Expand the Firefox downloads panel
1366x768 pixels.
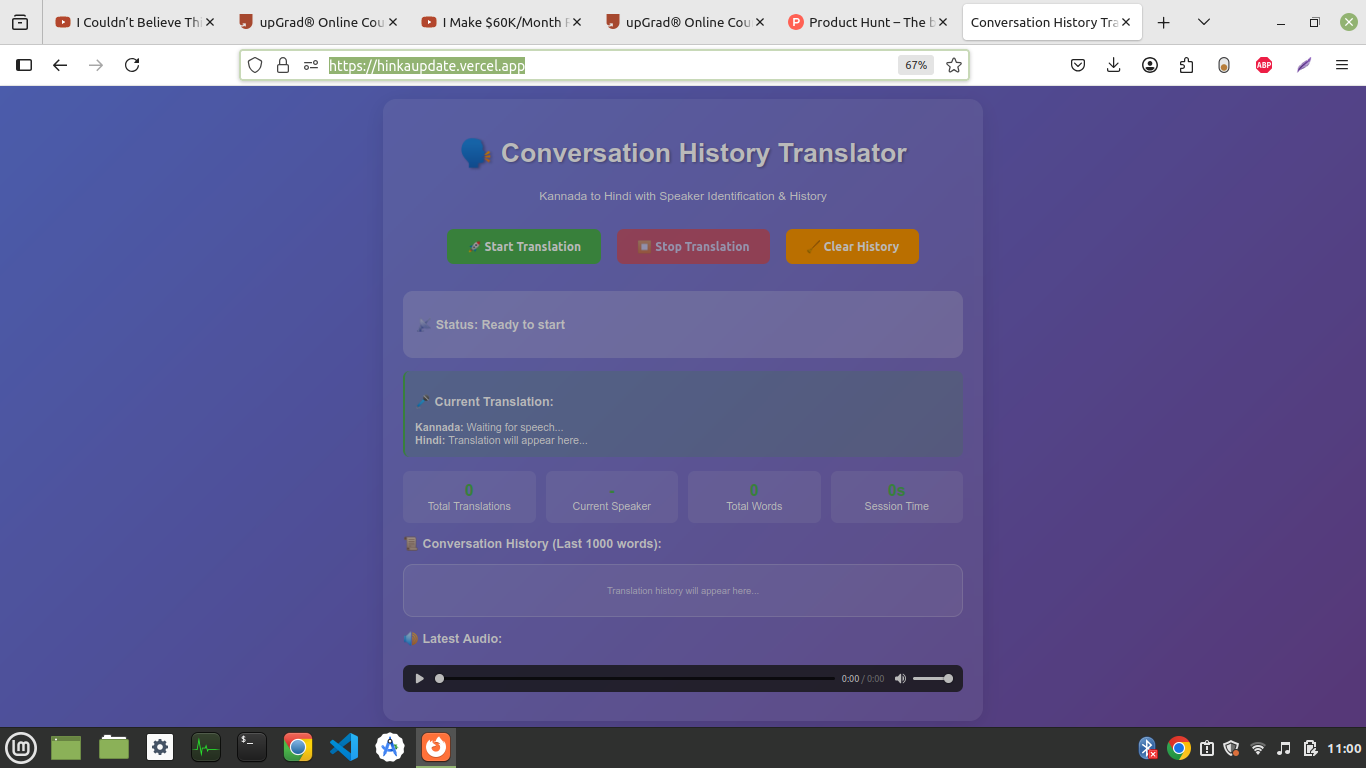click(1113, 64)
